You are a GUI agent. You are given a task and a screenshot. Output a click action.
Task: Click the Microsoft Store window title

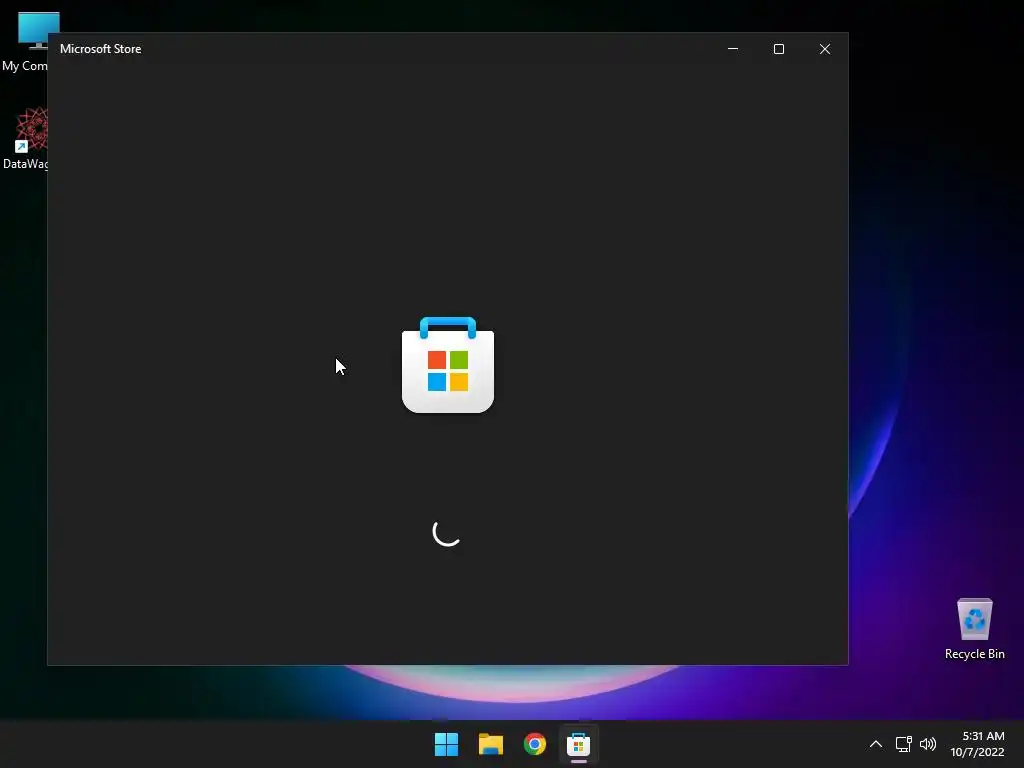click(101, 49)
